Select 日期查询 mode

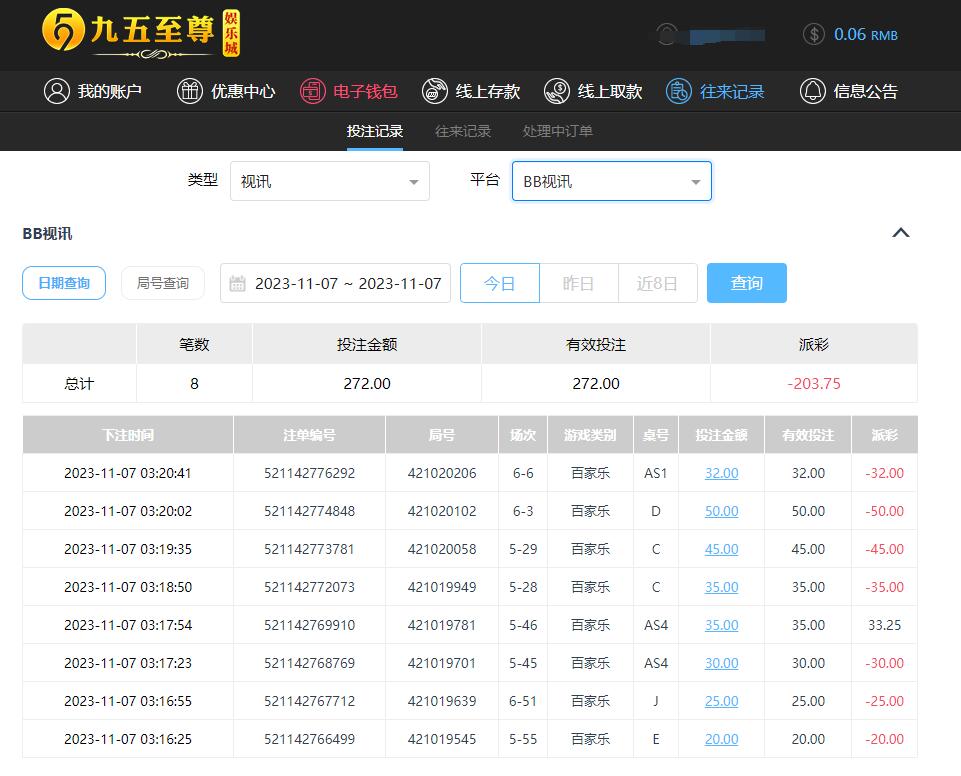click(64, 283)
